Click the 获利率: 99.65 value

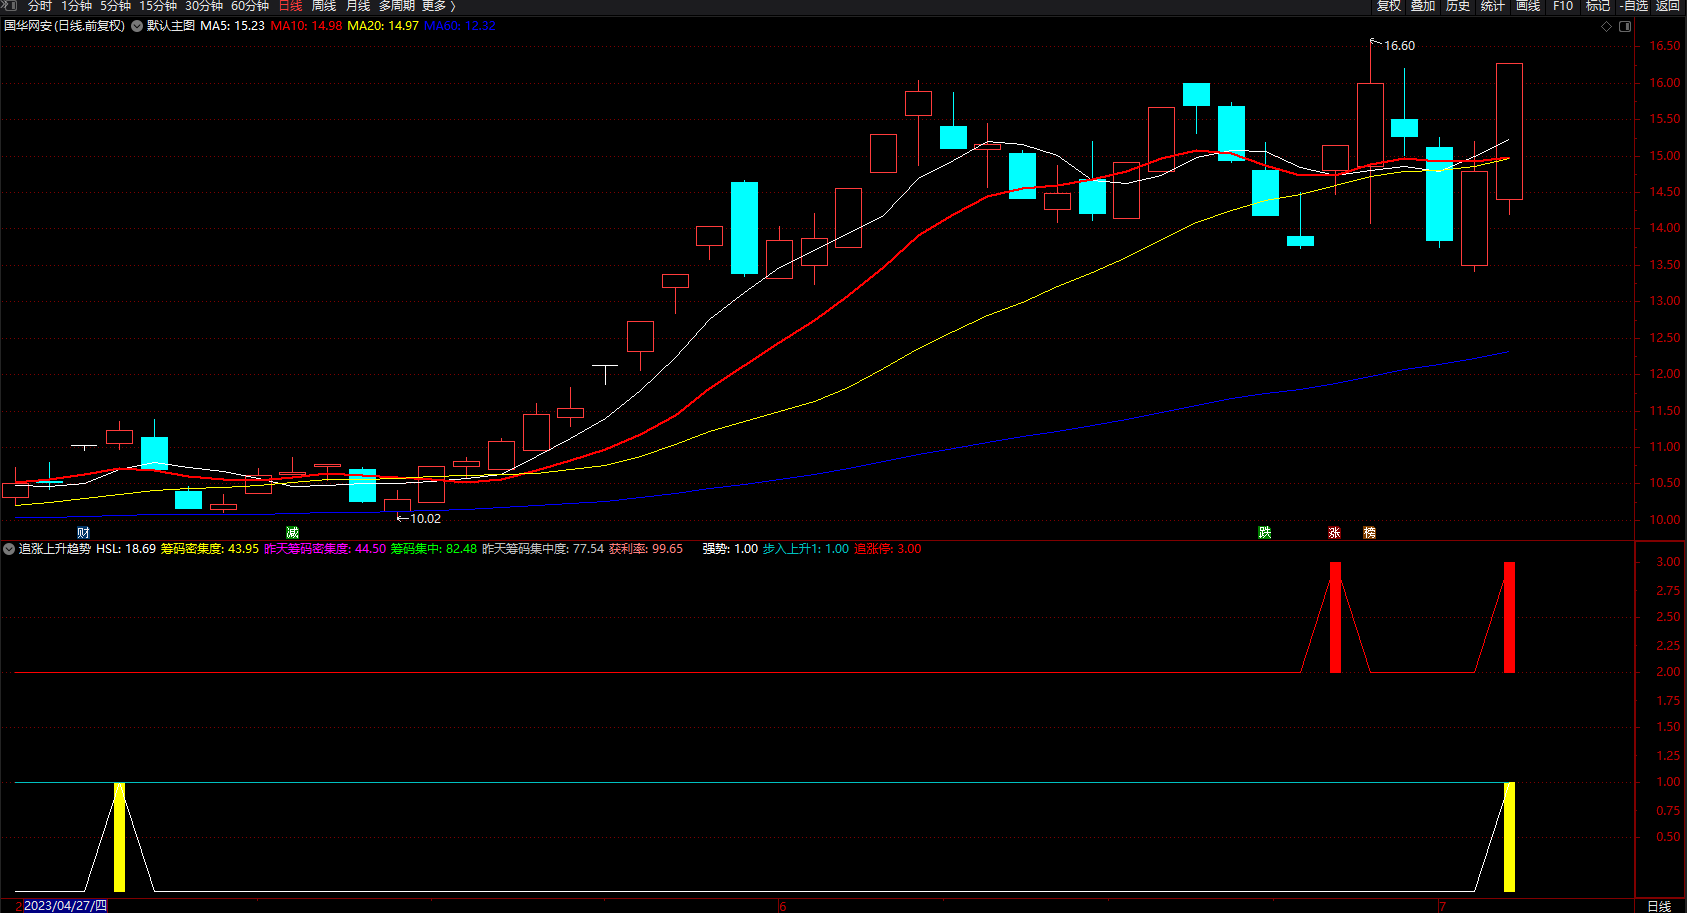tap(646, 549)
